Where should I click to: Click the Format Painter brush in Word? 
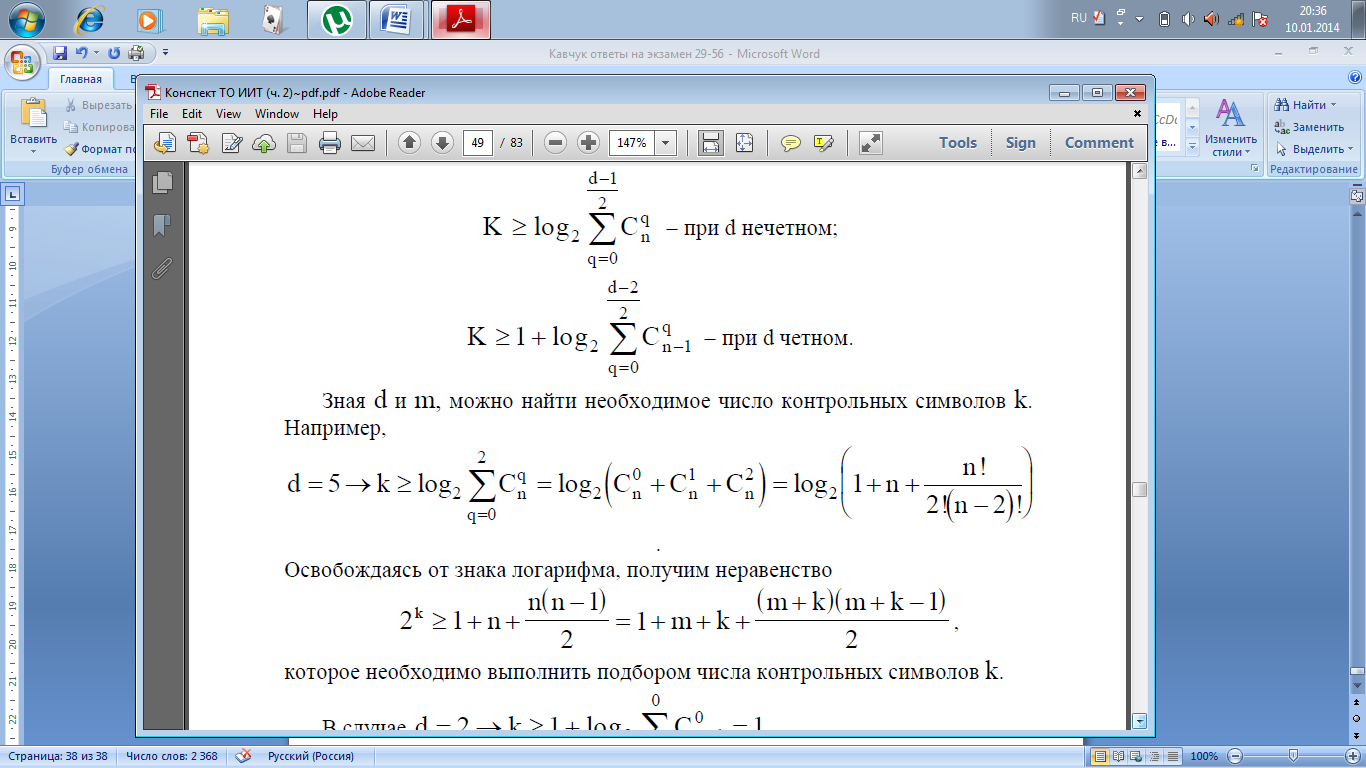pos(71,149)
